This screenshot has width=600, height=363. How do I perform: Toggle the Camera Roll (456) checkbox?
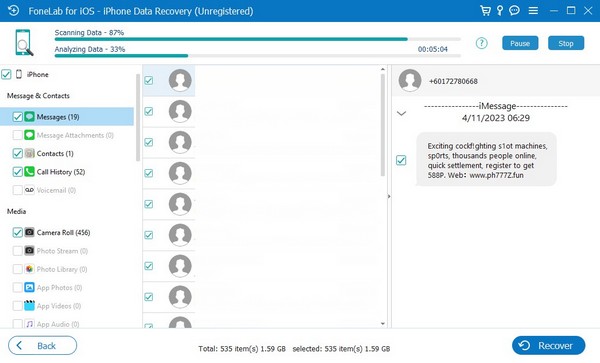click(x=17, y=232)
